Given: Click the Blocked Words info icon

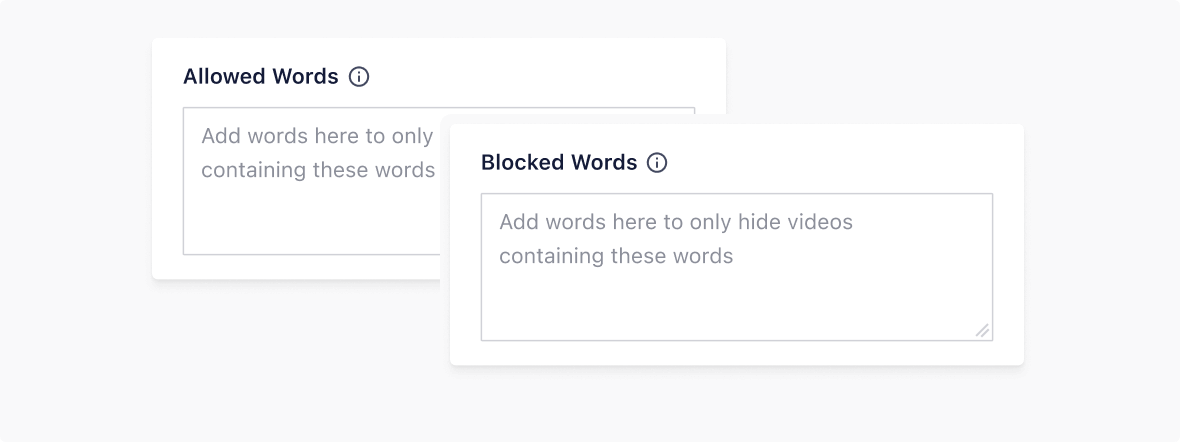Looking at the screenshot, I should pos(657,163).
